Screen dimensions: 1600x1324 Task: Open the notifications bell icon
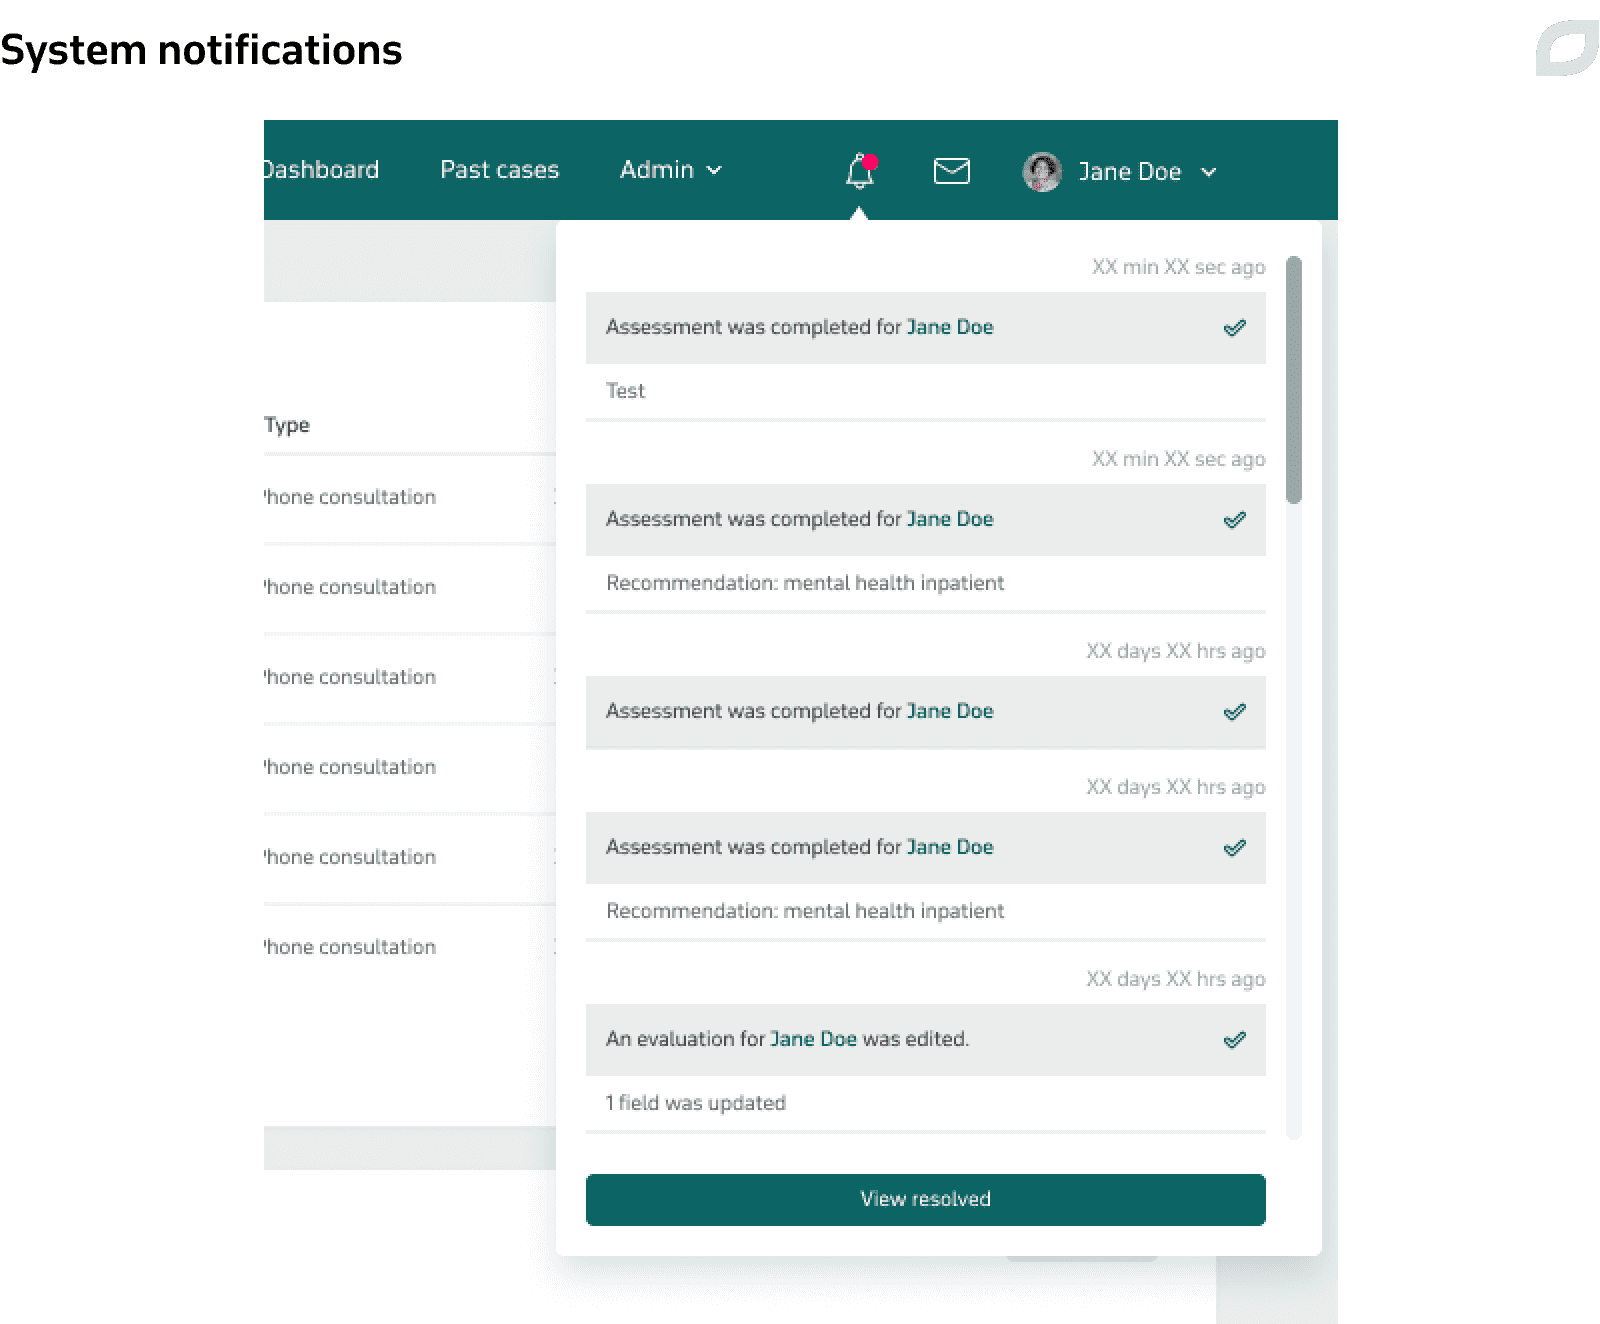(x=860, y=171)
